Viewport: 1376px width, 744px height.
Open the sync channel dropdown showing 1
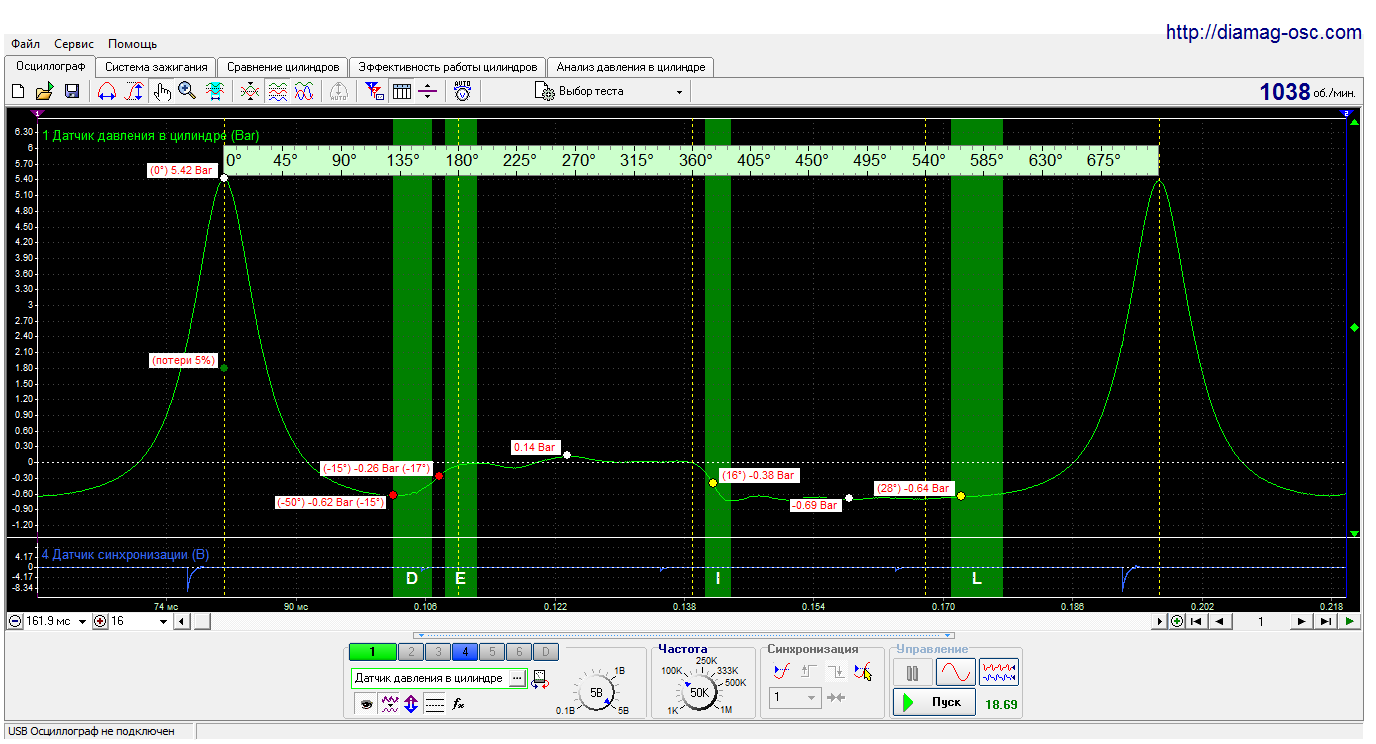coord(795,697)
